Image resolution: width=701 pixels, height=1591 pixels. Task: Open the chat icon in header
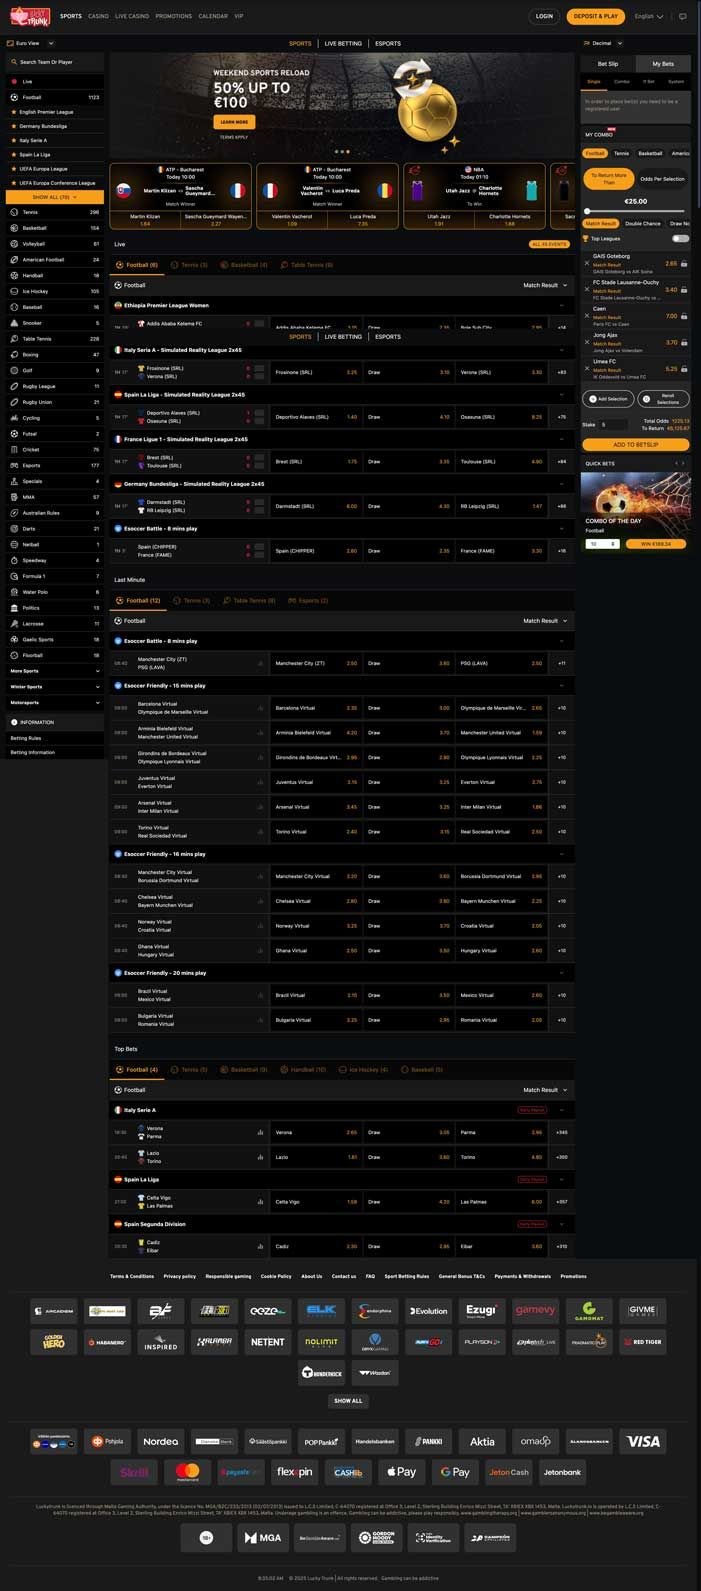[x=683, y=16]
